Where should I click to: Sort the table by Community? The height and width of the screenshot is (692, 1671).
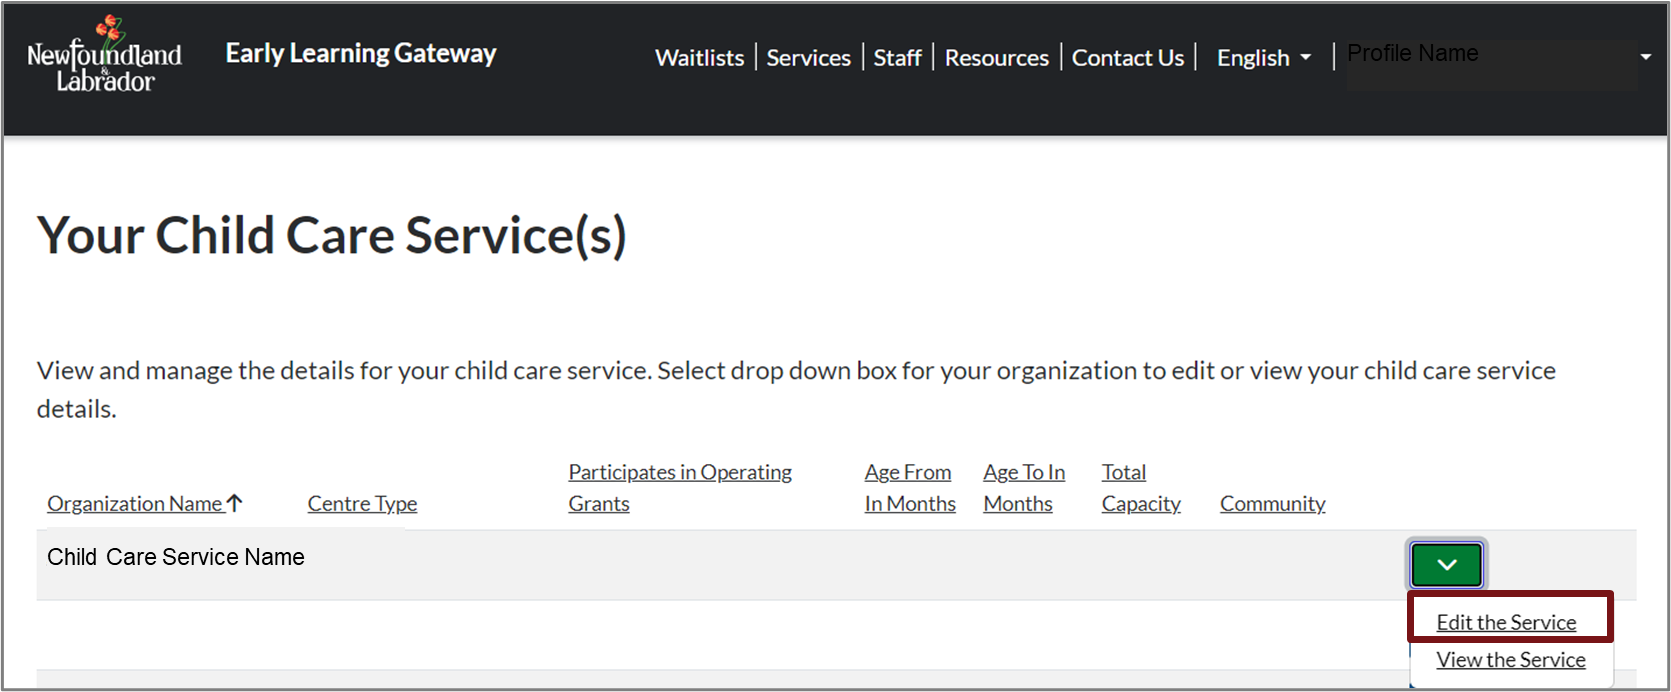[1272, 504]
